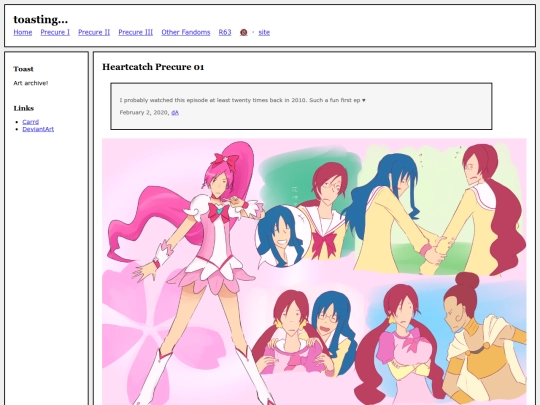Open the Home navigation link
The image size is (540, 405).
[23, 32]
